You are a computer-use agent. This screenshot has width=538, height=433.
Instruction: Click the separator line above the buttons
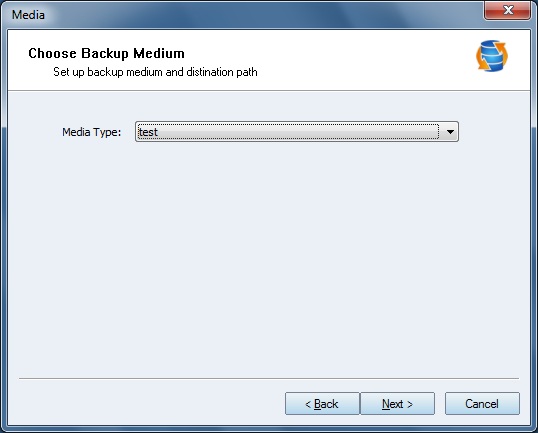coord(269,379)
